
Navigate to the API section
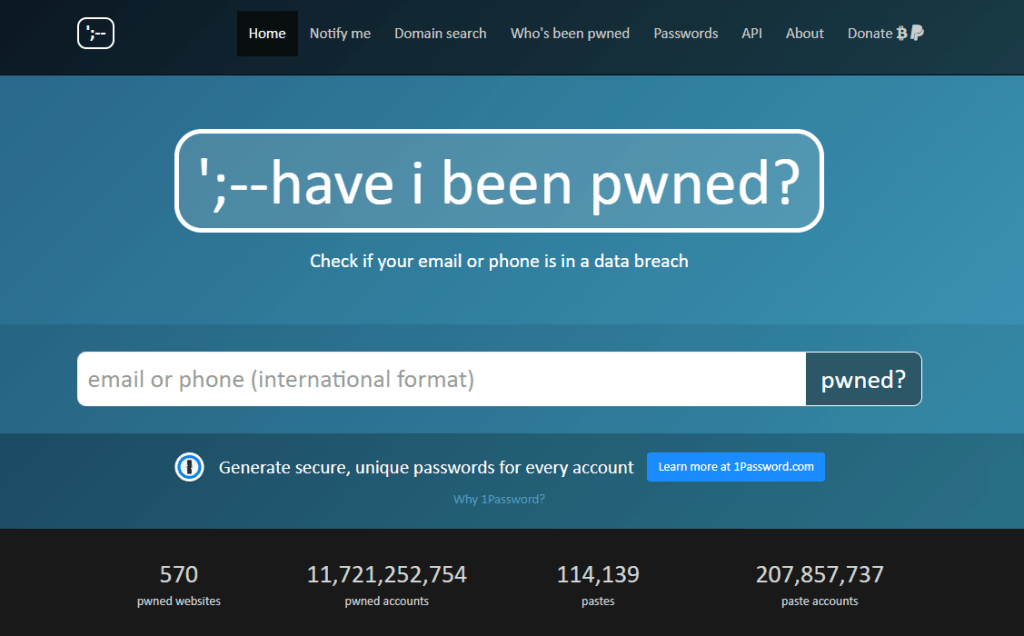751,33
